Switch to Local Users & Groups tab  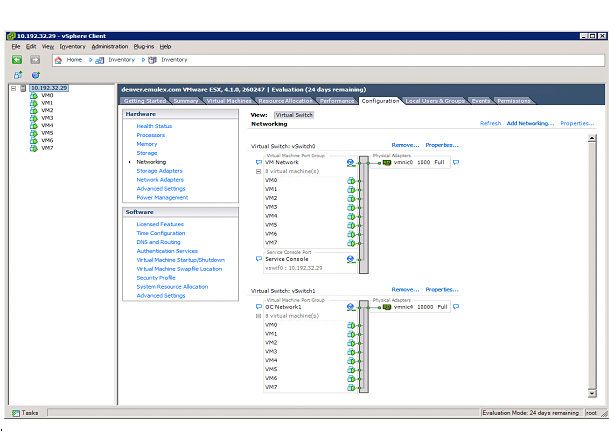click(435, 101)
